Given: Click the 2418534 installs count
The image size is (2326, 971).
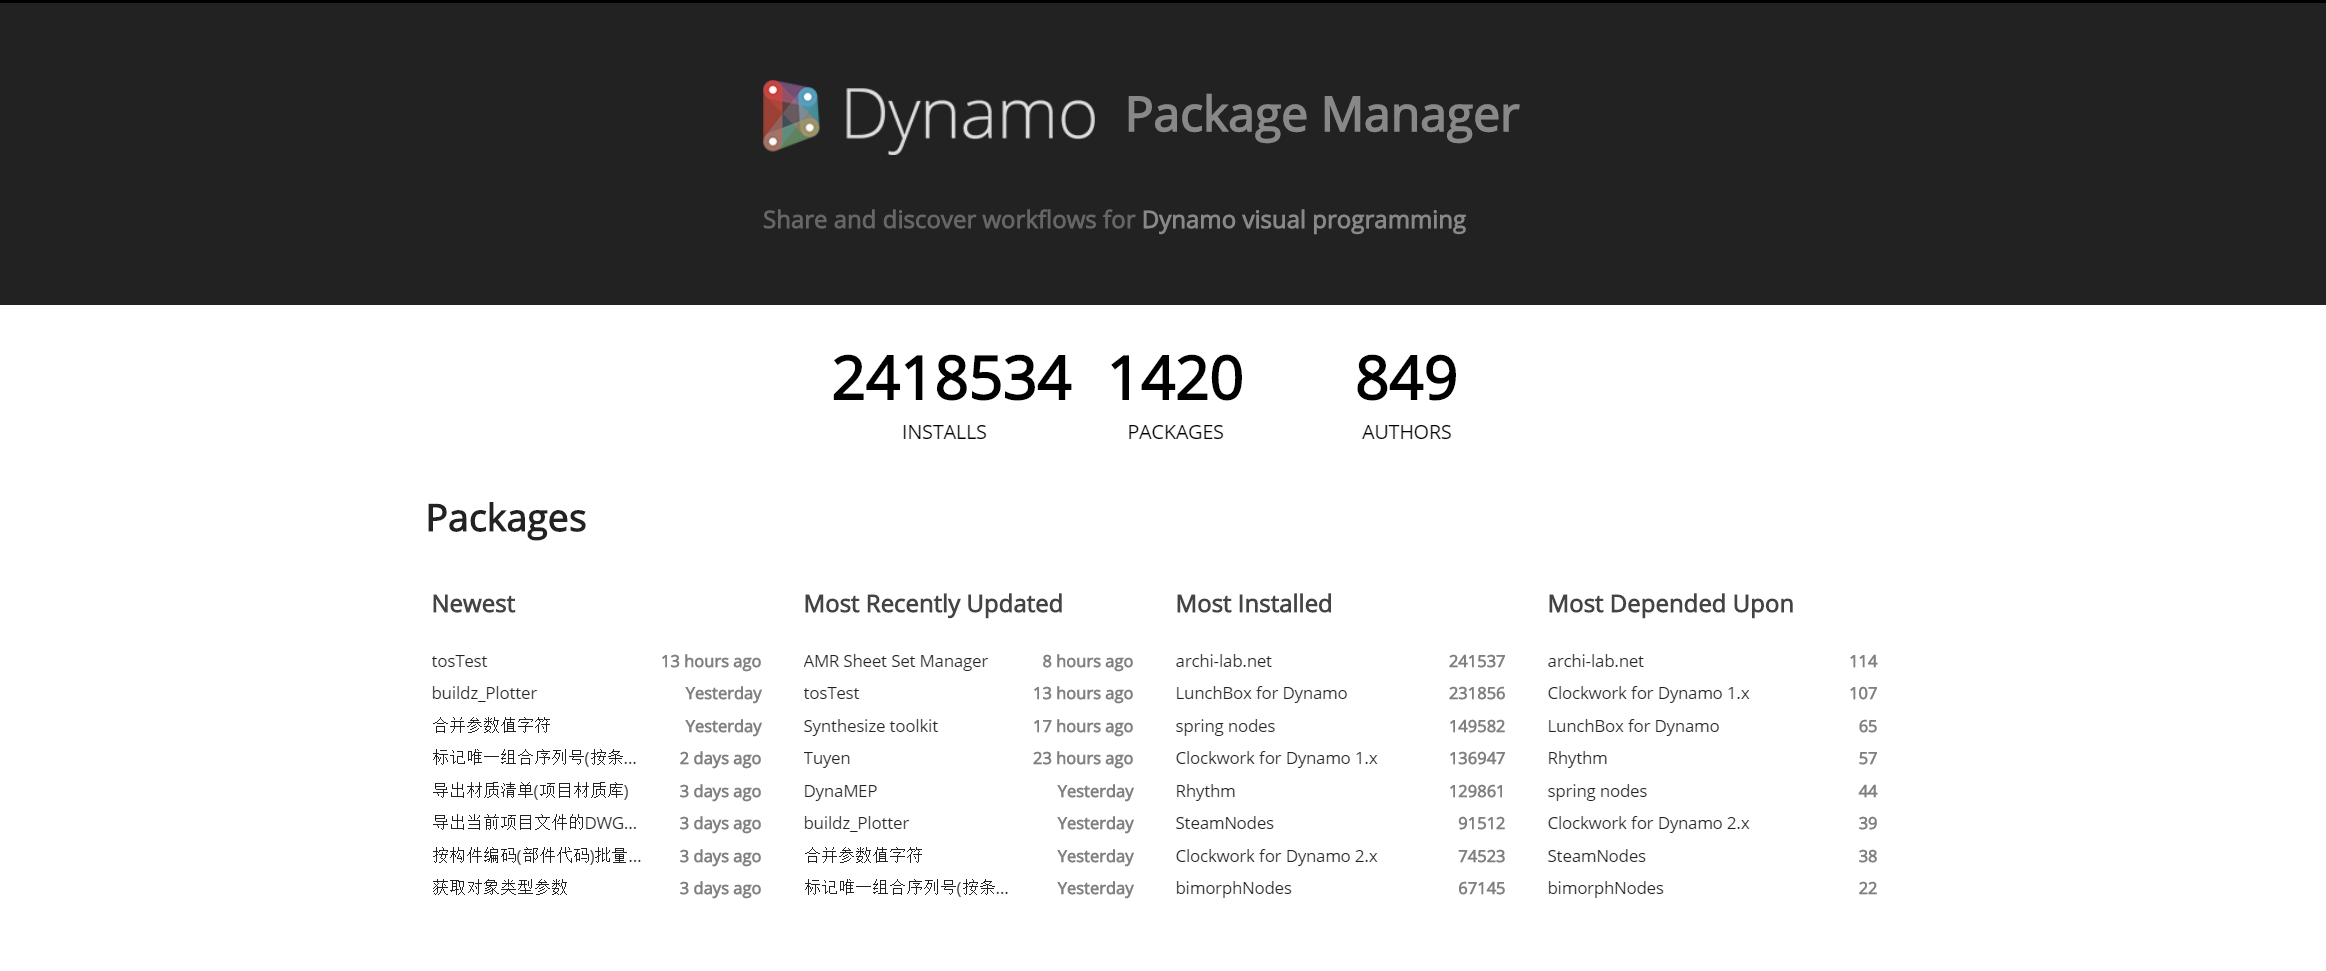Looking at the screenshot, I should pyautogui.click(x=951, y=378).
